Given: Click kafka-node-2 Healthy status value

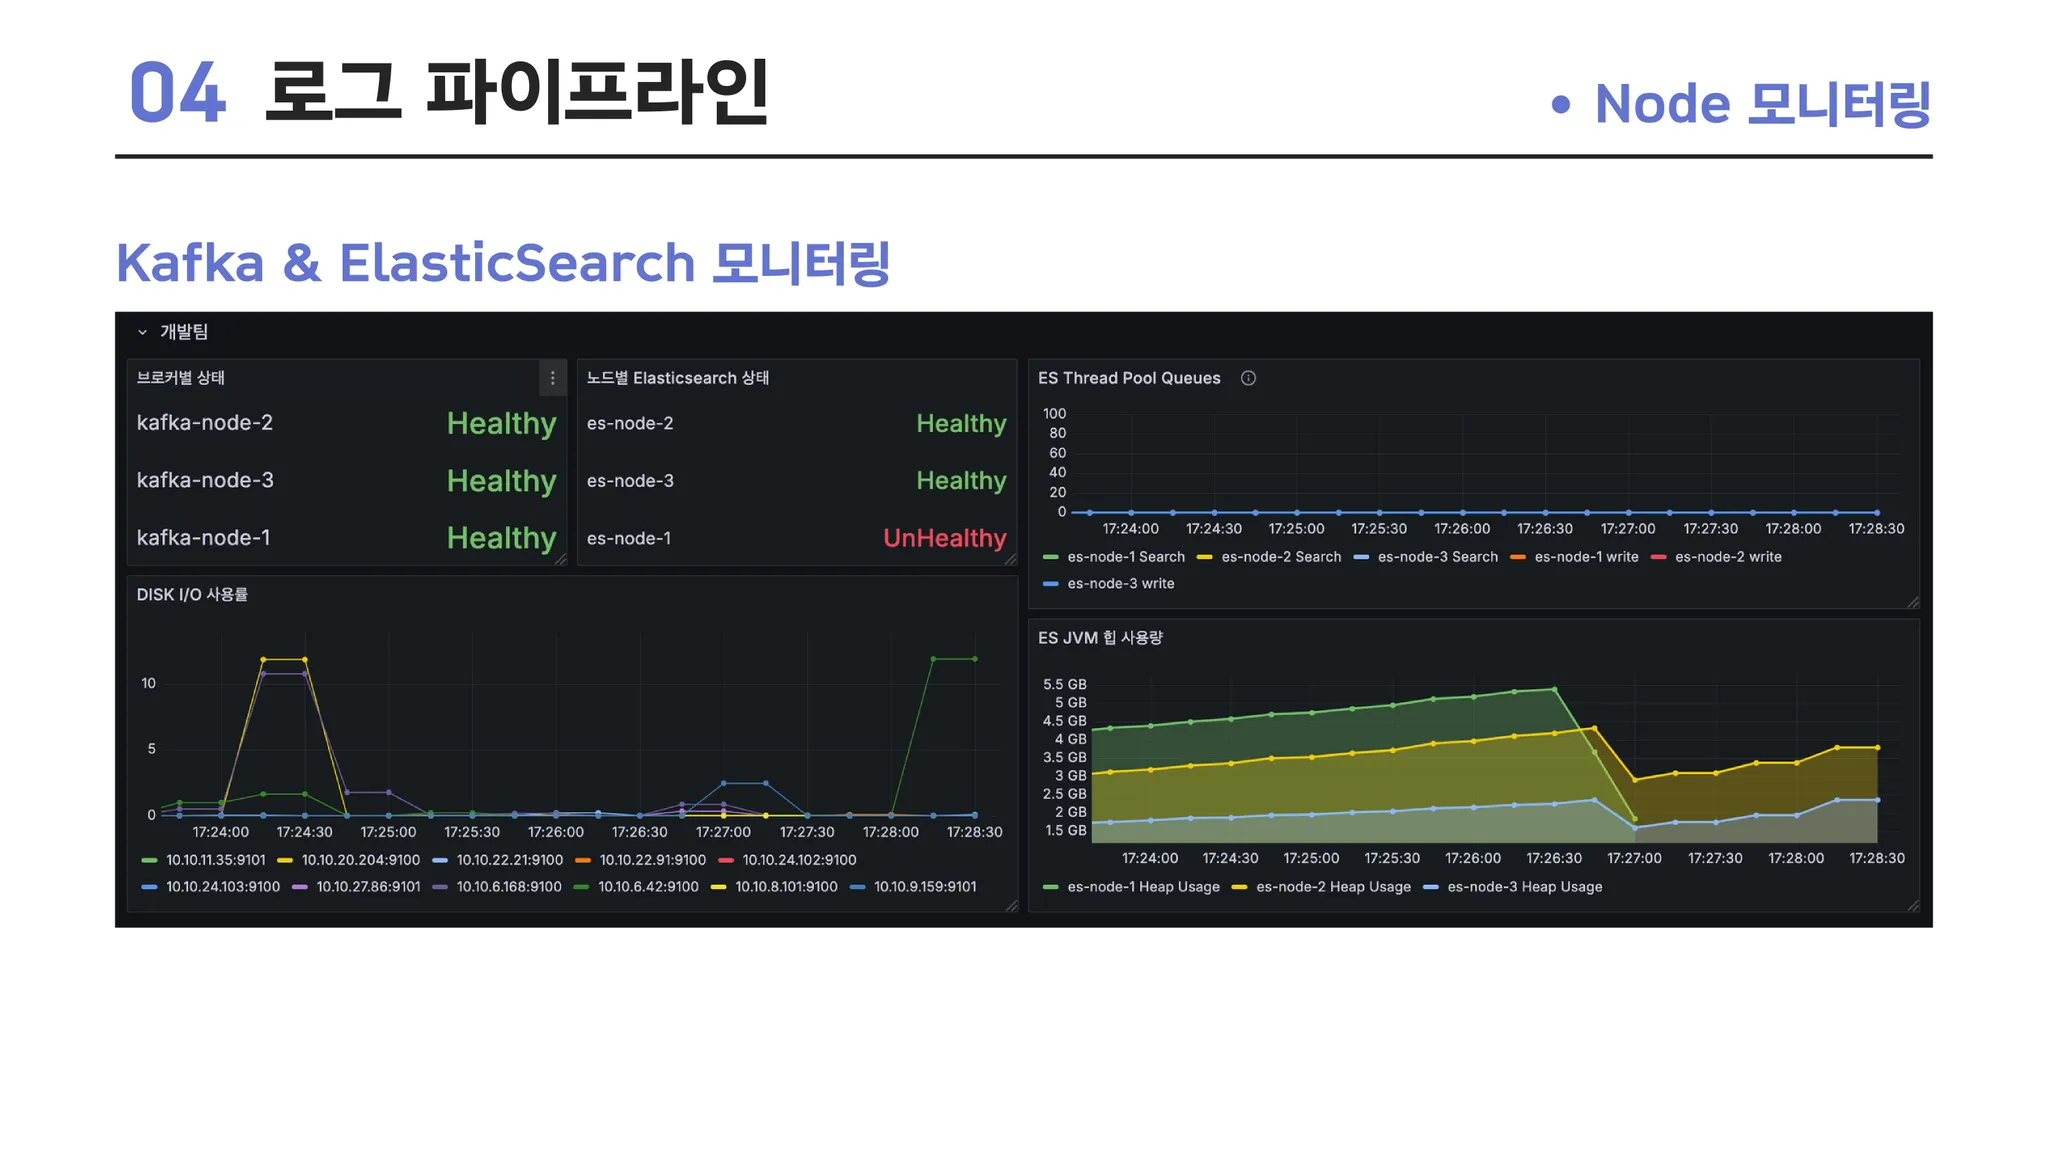Looking at the screenshot, I should (501, 424).
